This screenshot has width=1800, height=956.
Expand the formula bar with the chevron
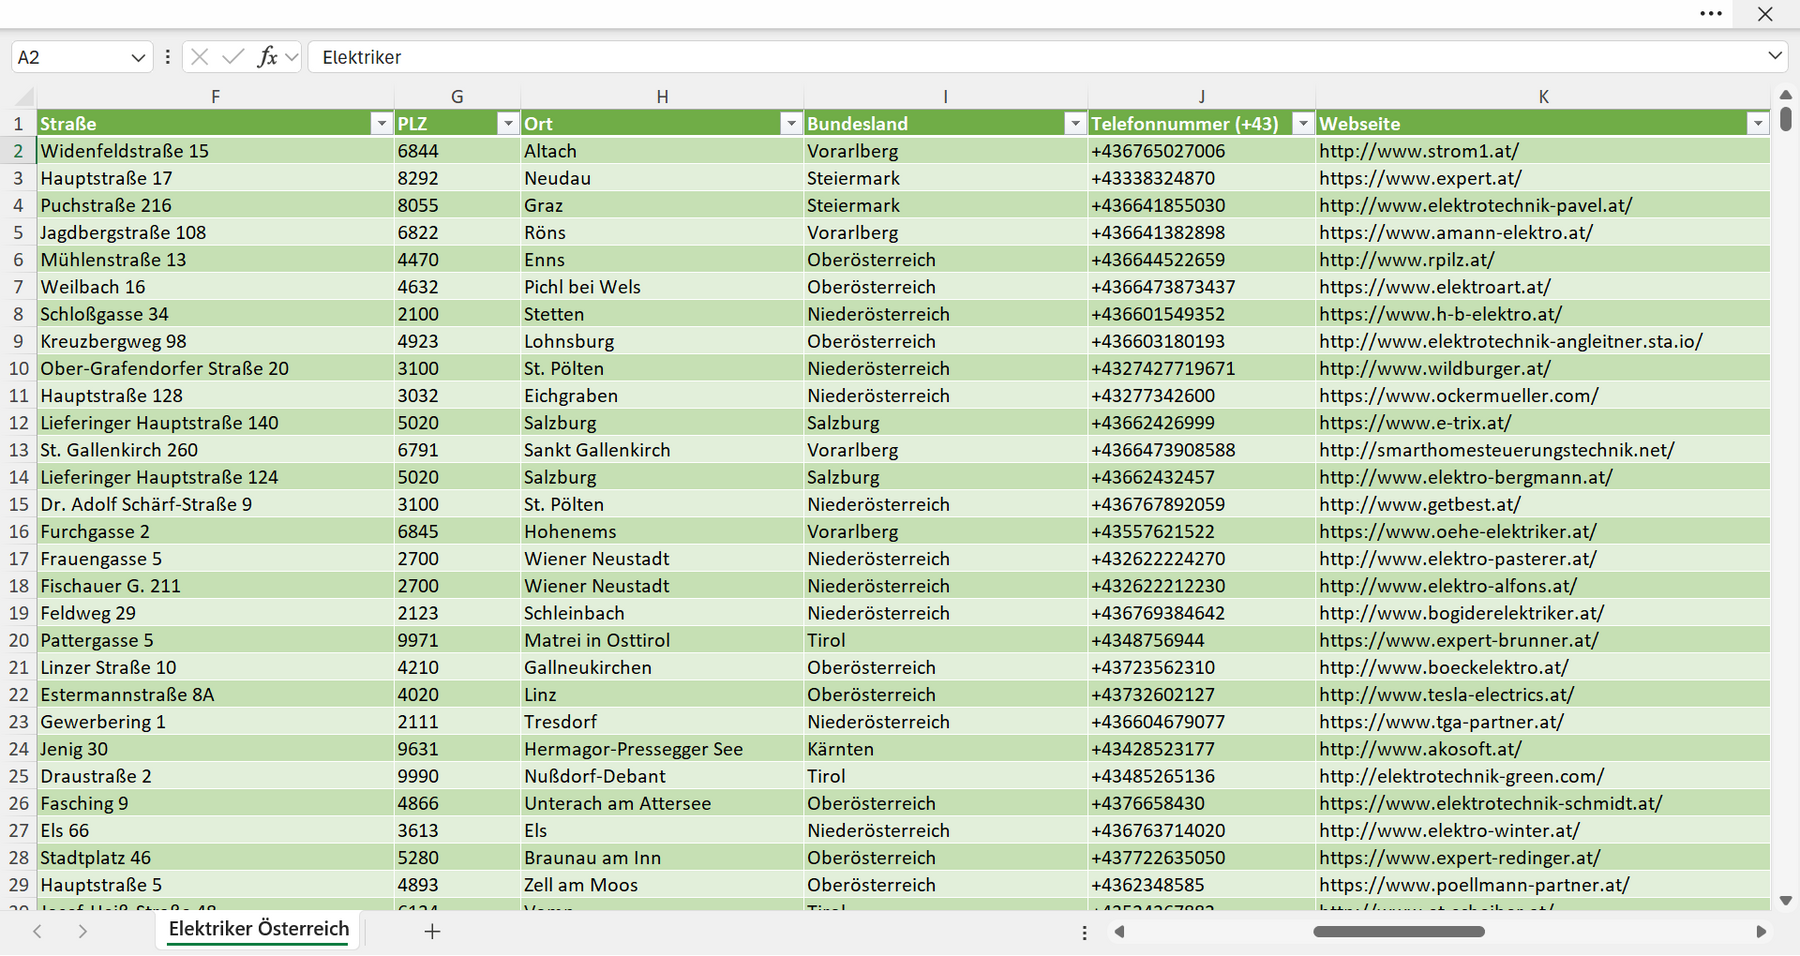click(1775, 56)
